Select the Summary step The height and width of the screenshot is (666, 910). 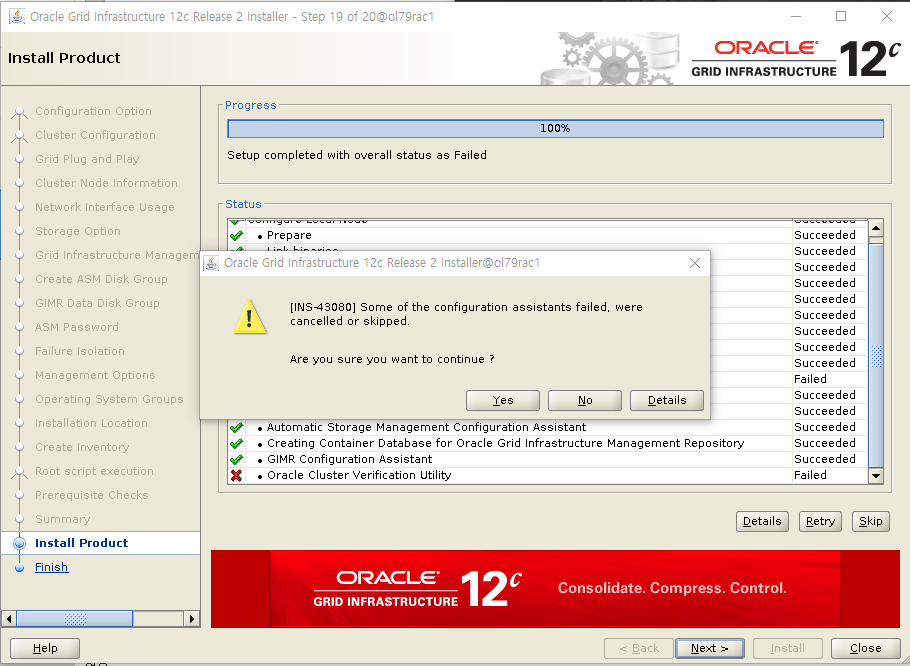62,519
